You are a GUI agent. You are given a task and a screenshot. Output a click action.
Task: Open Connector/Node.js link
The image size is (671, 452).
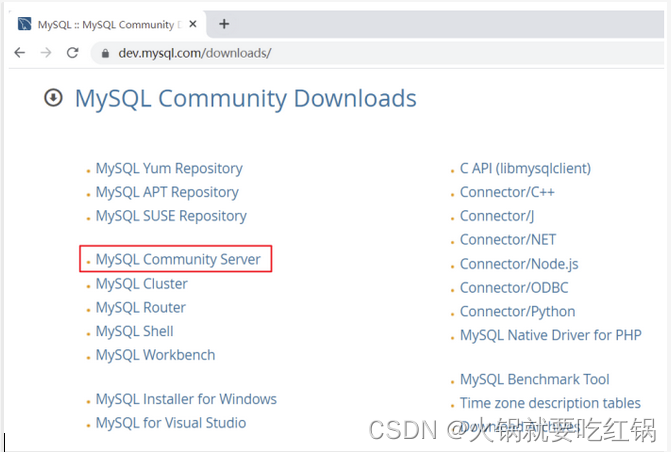(519, 264)
